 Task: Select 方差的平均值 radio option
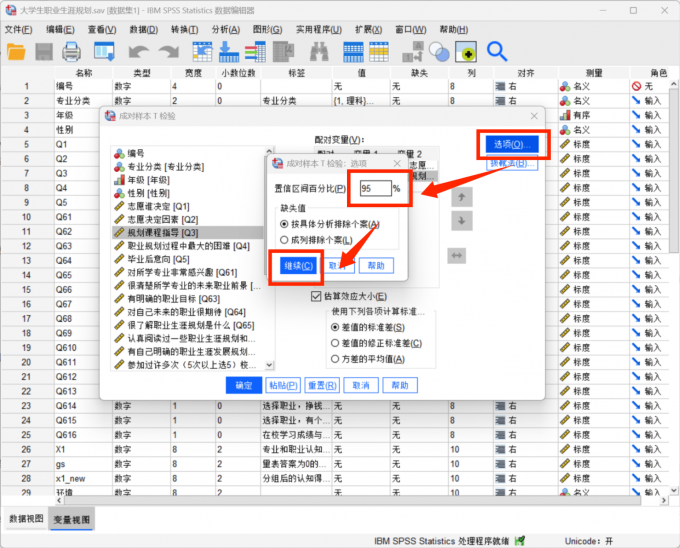(335, 359)
